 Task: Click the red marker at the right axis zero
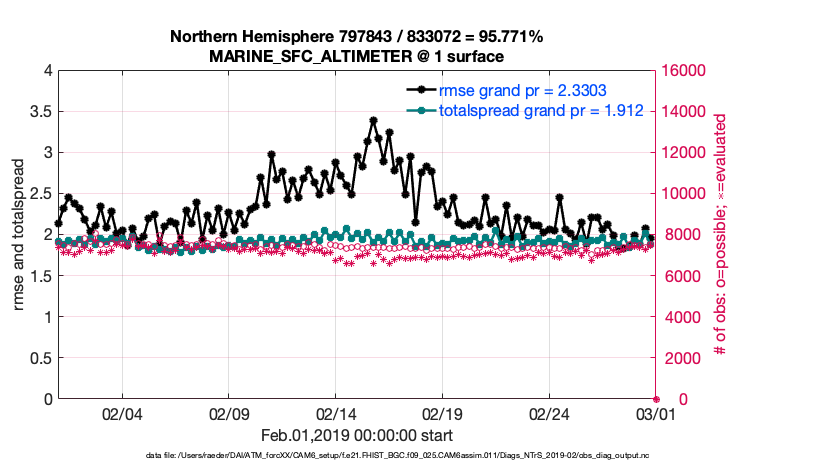[656, 399]
